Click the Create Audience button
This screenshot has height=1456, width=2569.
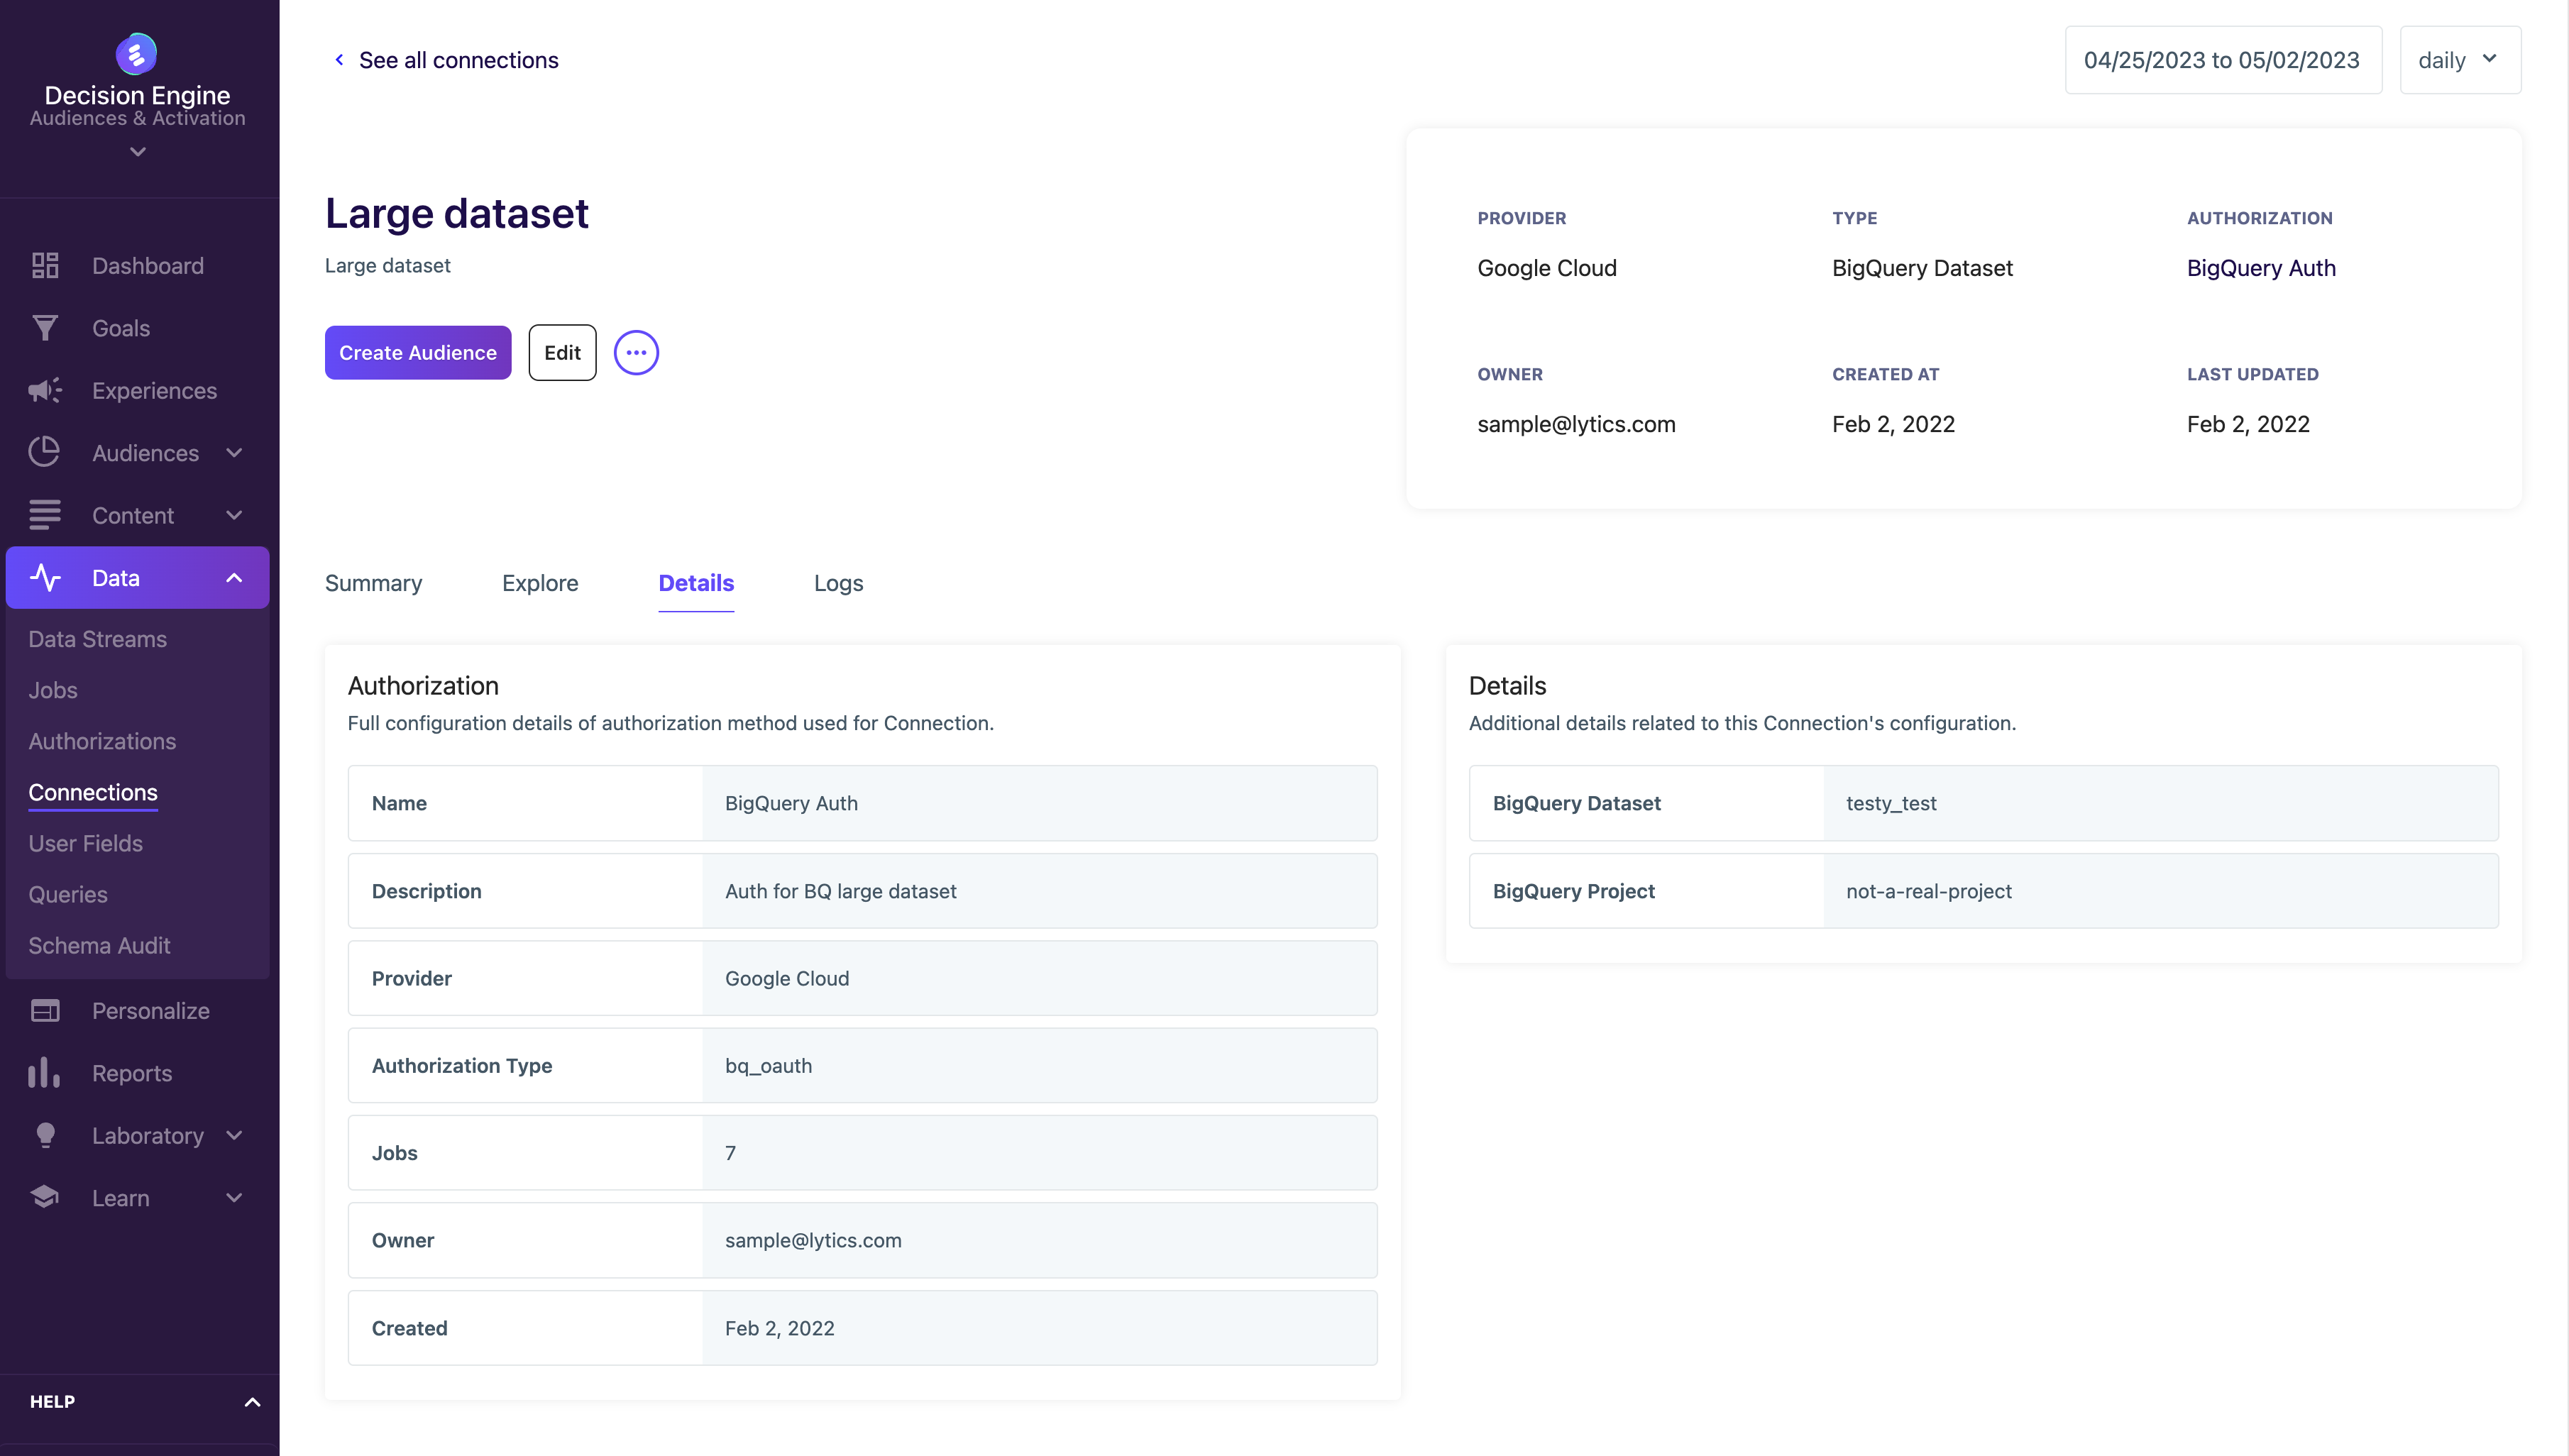(x=417, y=353)
